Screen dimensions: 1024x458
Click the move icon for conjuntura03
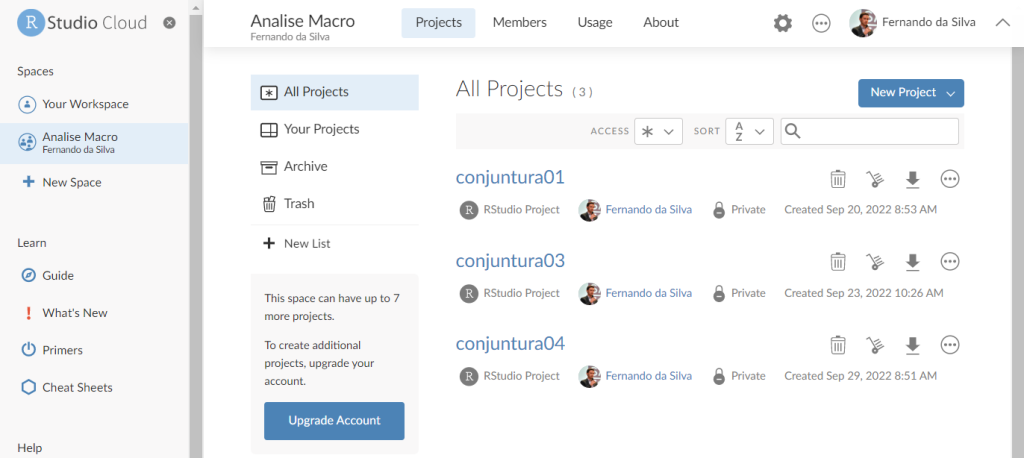(x=875, y=262)
